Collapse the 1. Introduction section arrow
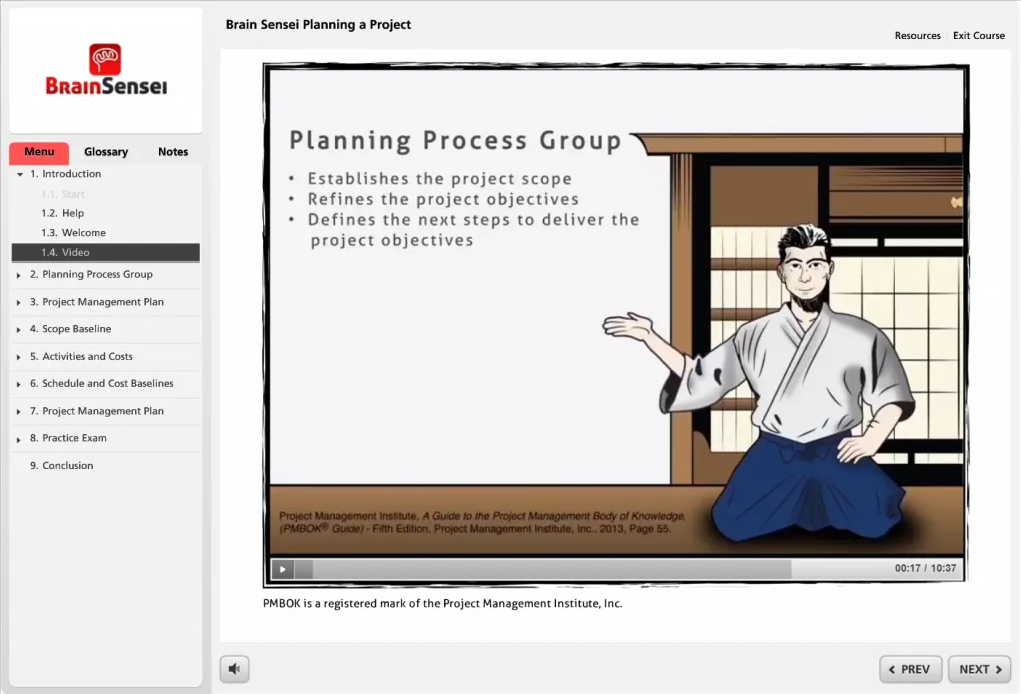The image size is (1021, 694). 20,175
